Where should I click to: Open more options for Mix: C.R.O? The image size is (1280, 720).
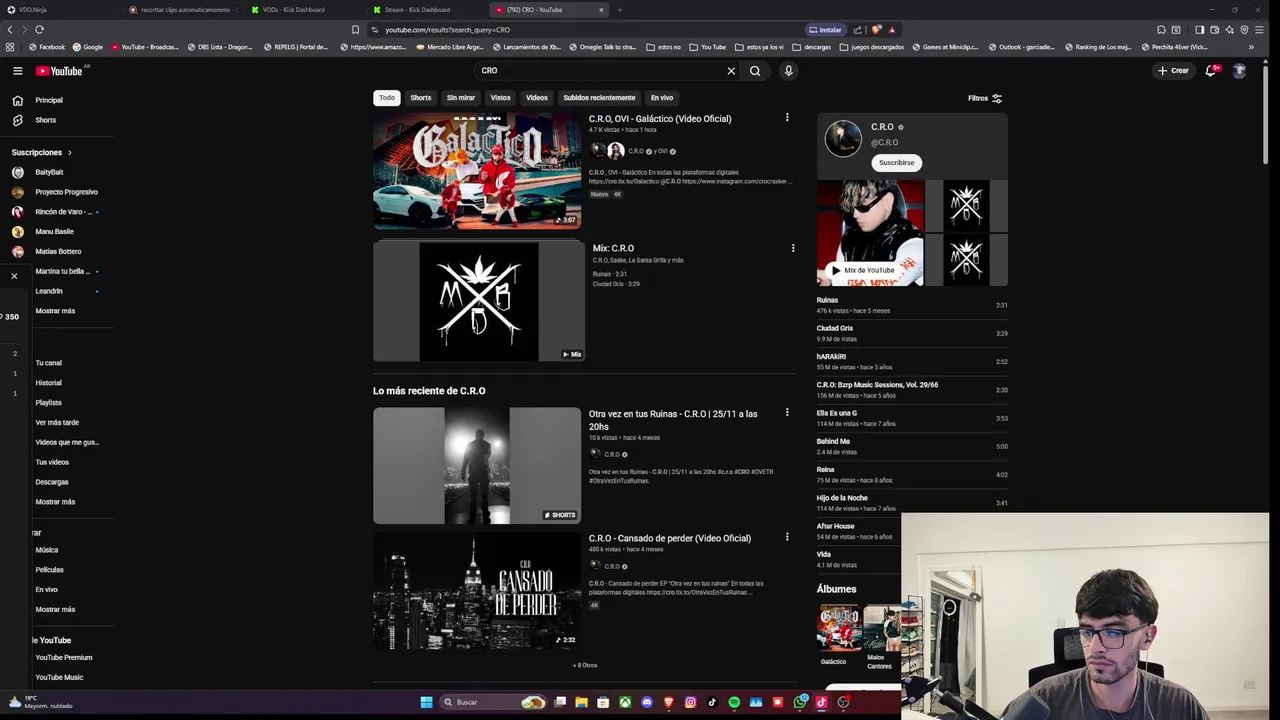pos(793,248)
